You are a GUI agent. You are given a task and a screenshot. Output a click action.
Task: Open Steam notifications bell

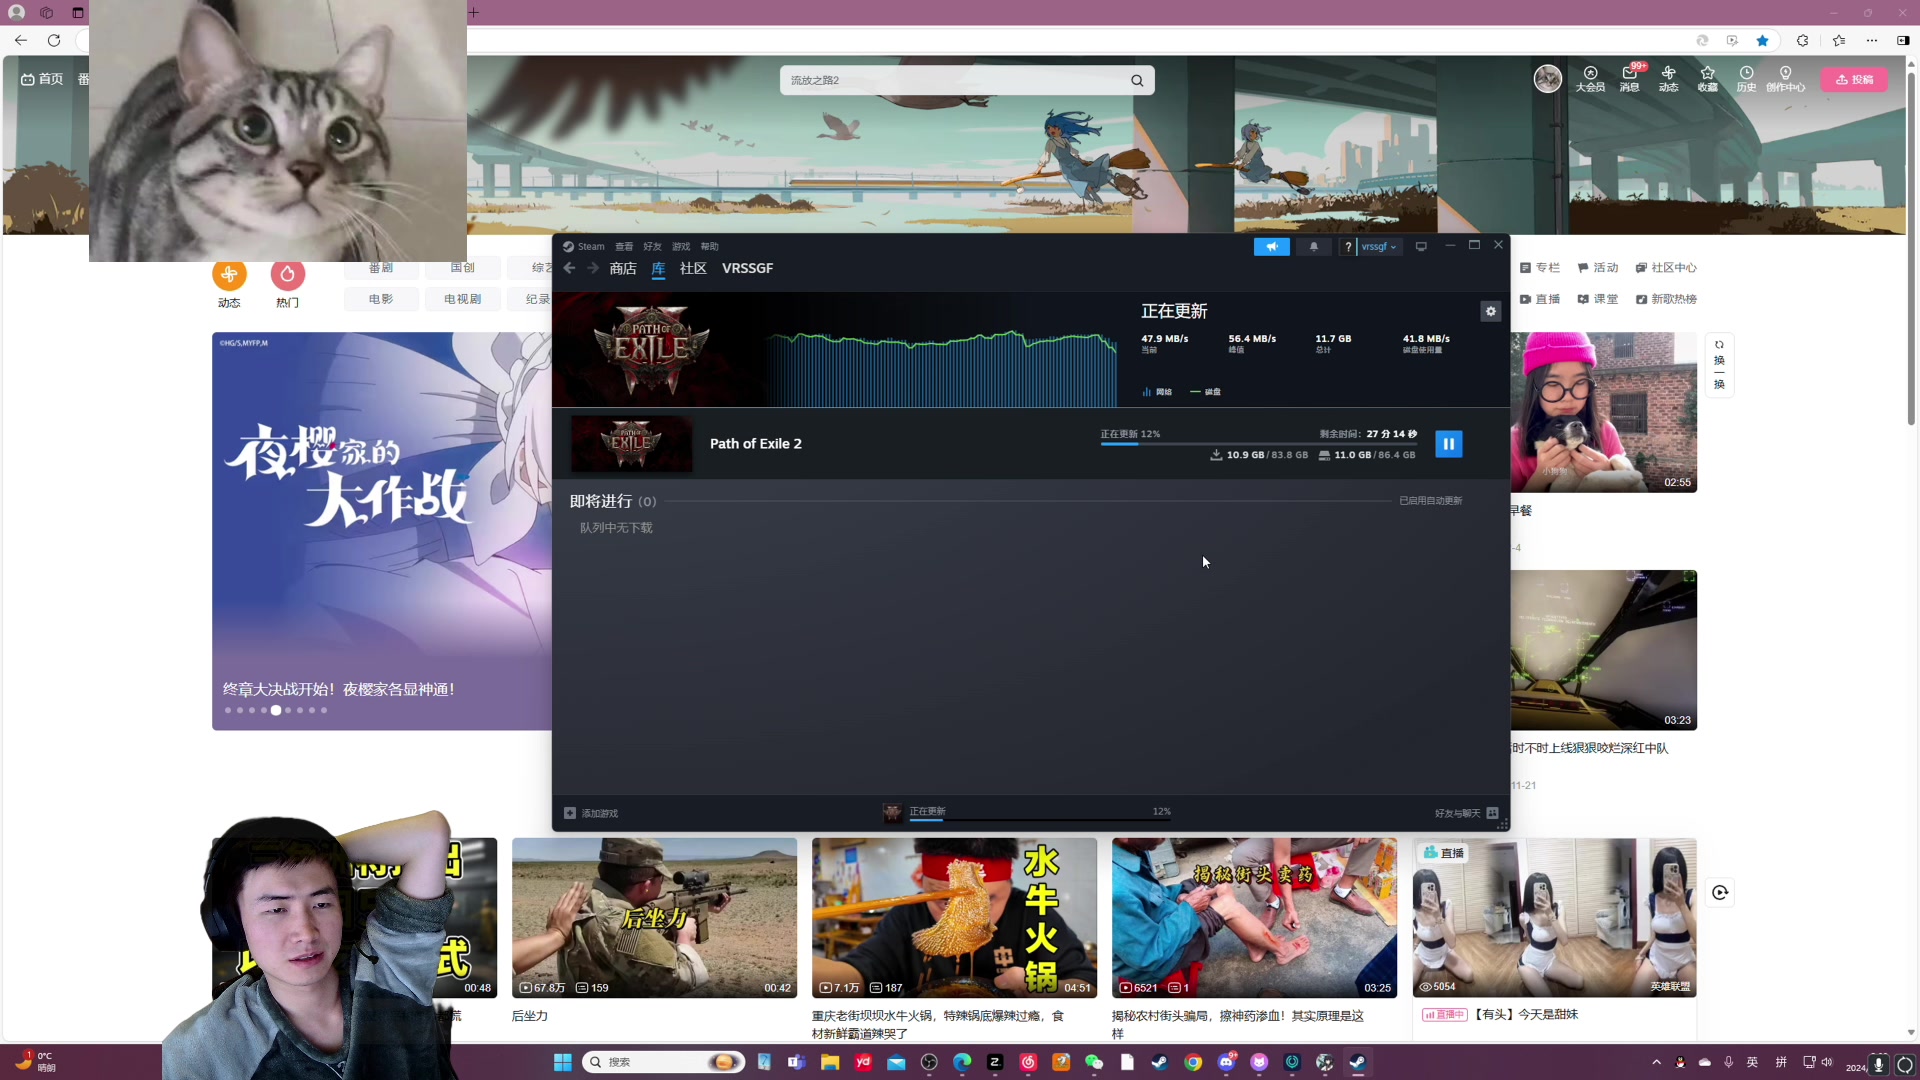click(x=1314, y=247)
